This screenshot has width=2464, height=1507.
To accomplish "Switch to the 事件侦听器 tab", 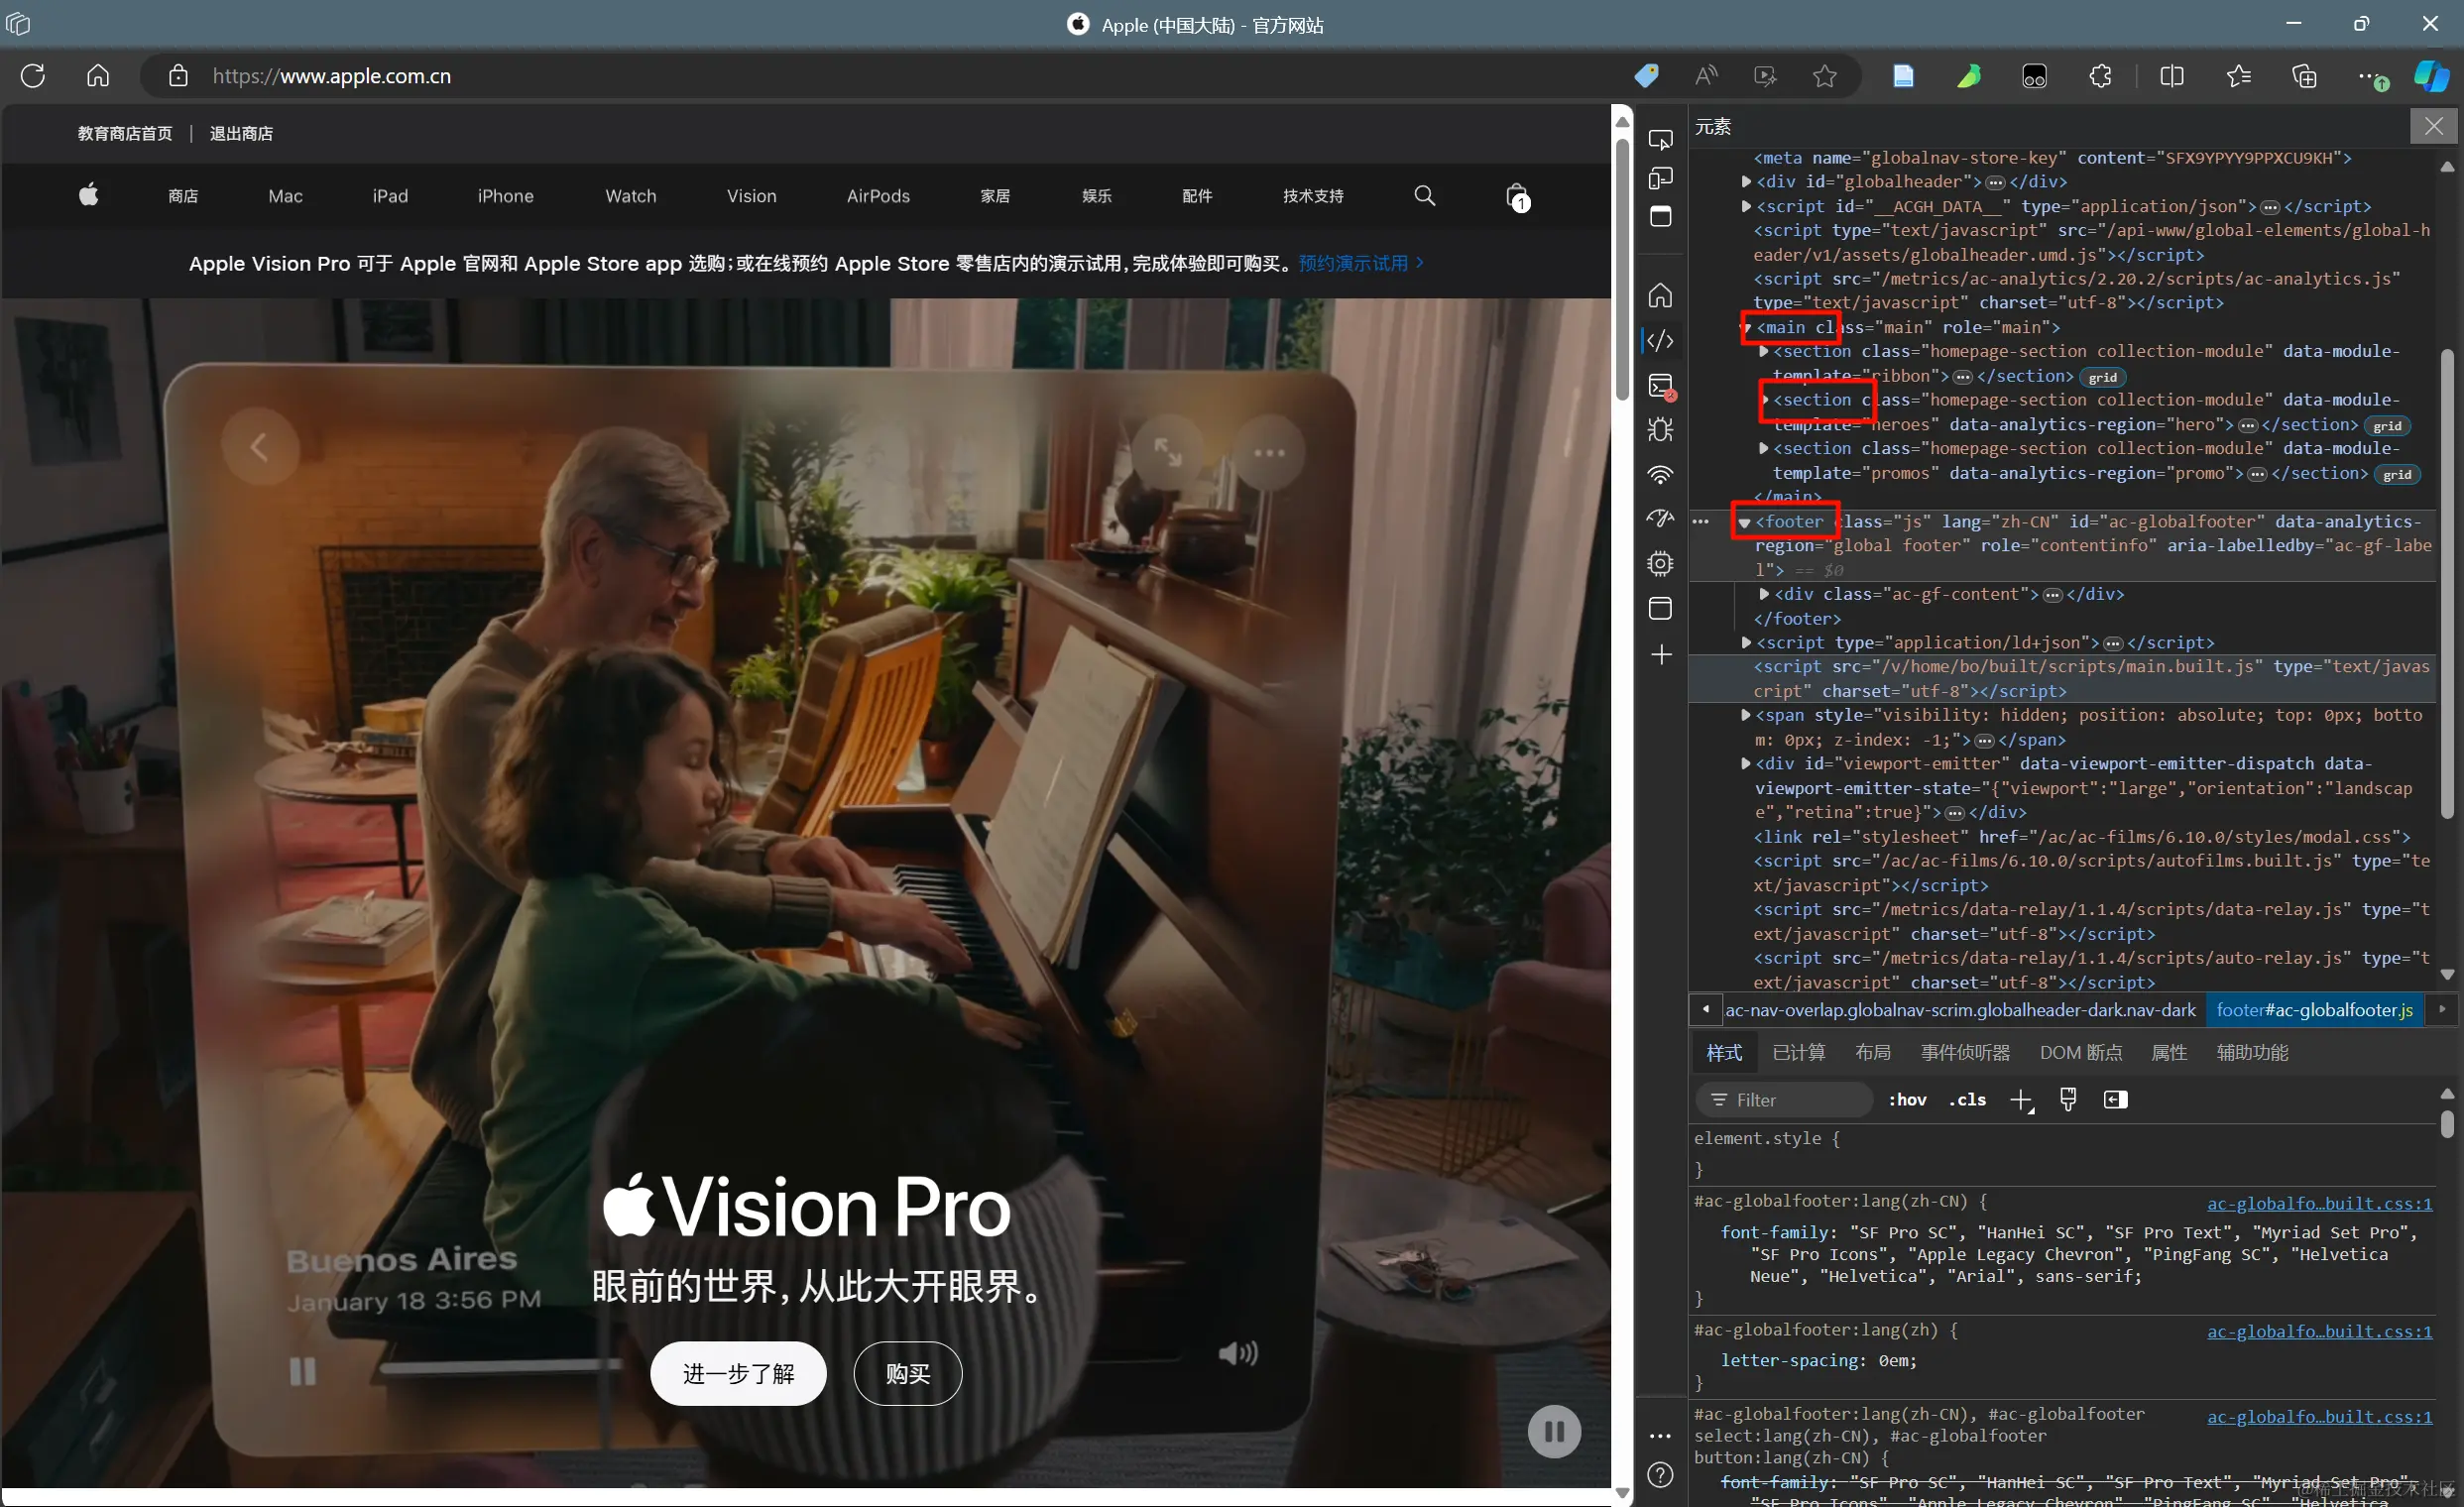I will [x=1965, y=1053].
